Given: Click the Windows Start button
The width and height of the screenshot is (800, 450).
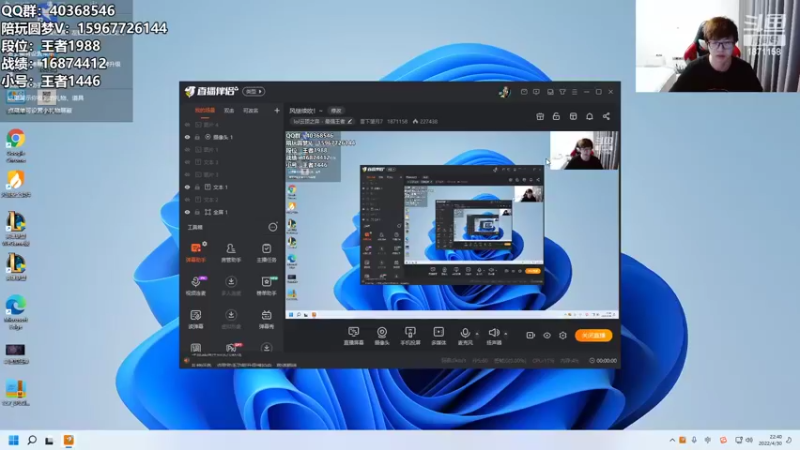Looking at the screenshot, I should pyautogui.click(x=14, y=440).
